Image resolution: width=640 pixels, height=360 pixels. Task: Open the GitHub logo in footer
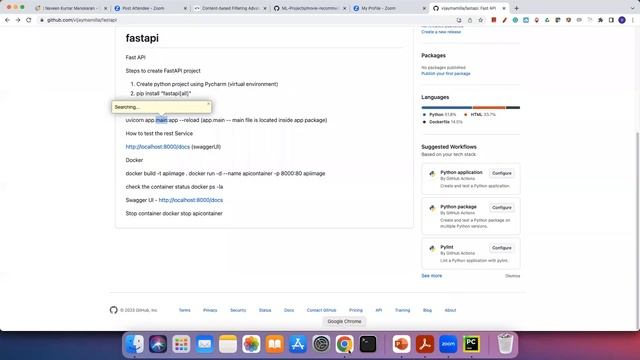pos(113,310)
